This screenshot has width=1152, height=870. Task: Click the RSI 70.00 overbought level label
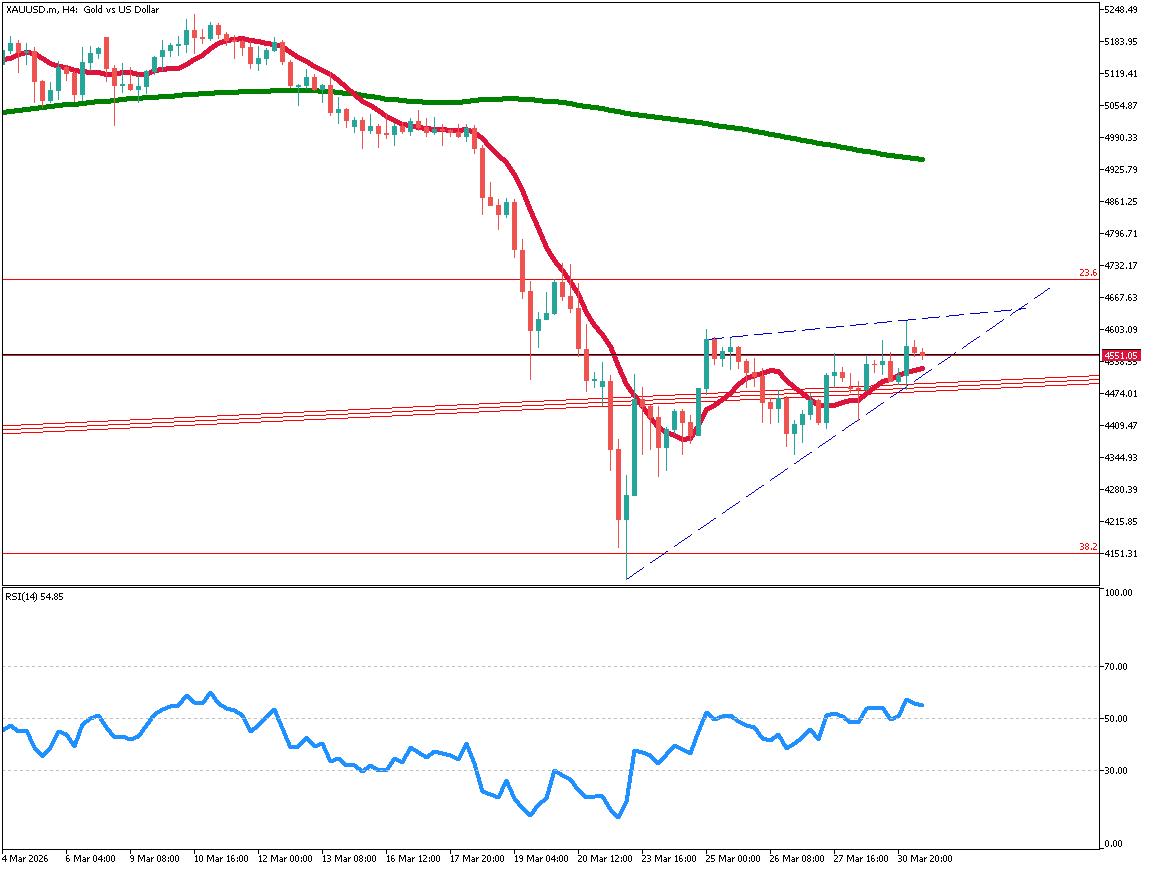[x=1116, y=667]
